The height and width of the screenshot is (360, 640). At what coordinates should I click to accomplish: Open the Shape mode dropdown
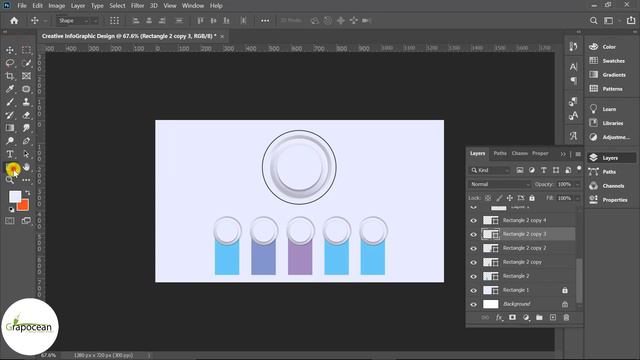(77, 20)
